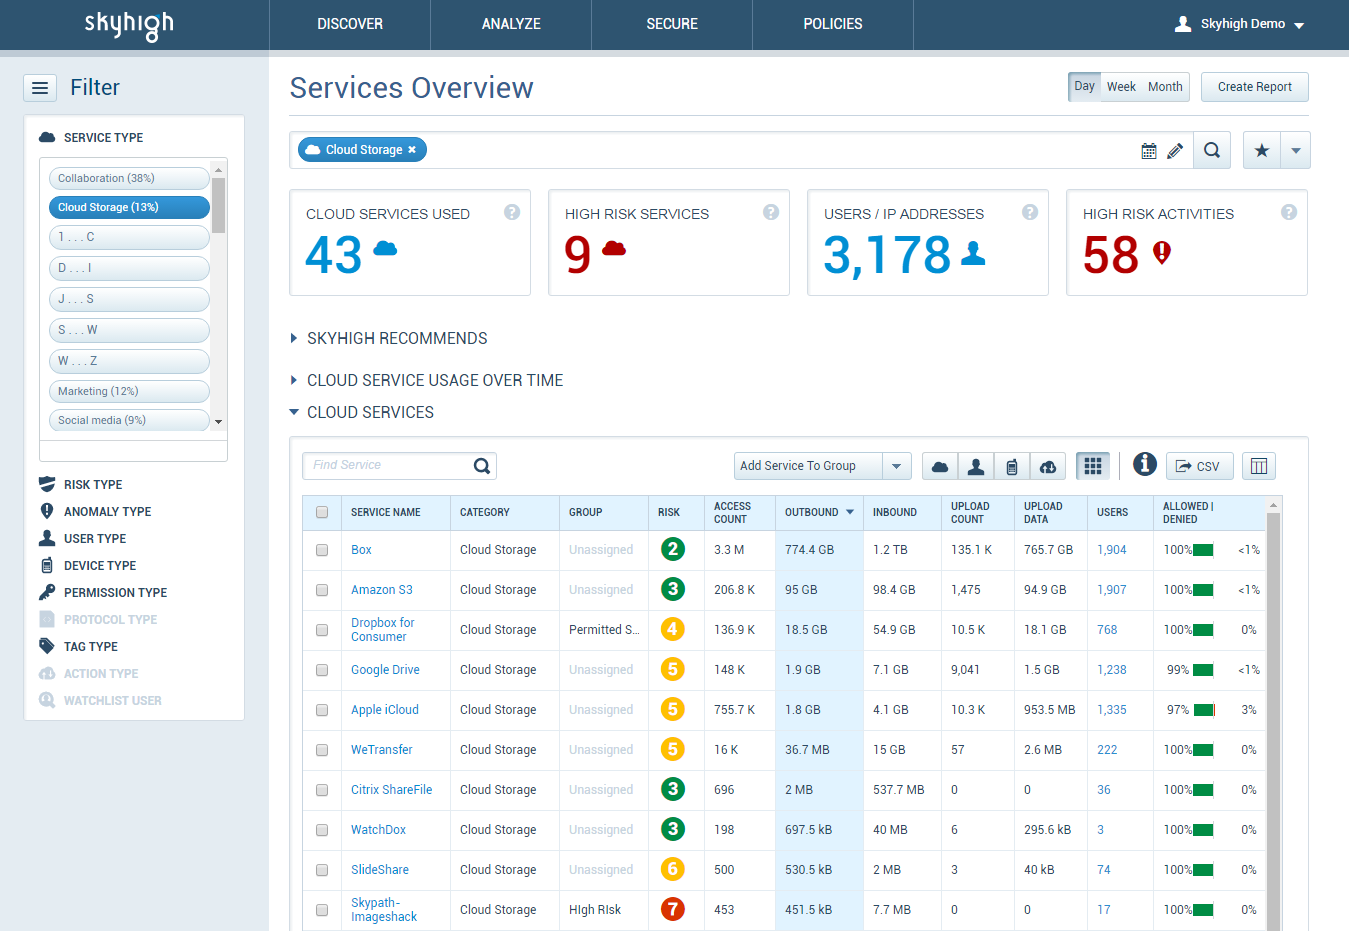Select Collaboration (38%) service type
The width and height of the screenshot is (1349, 931).
coord(129,178)
